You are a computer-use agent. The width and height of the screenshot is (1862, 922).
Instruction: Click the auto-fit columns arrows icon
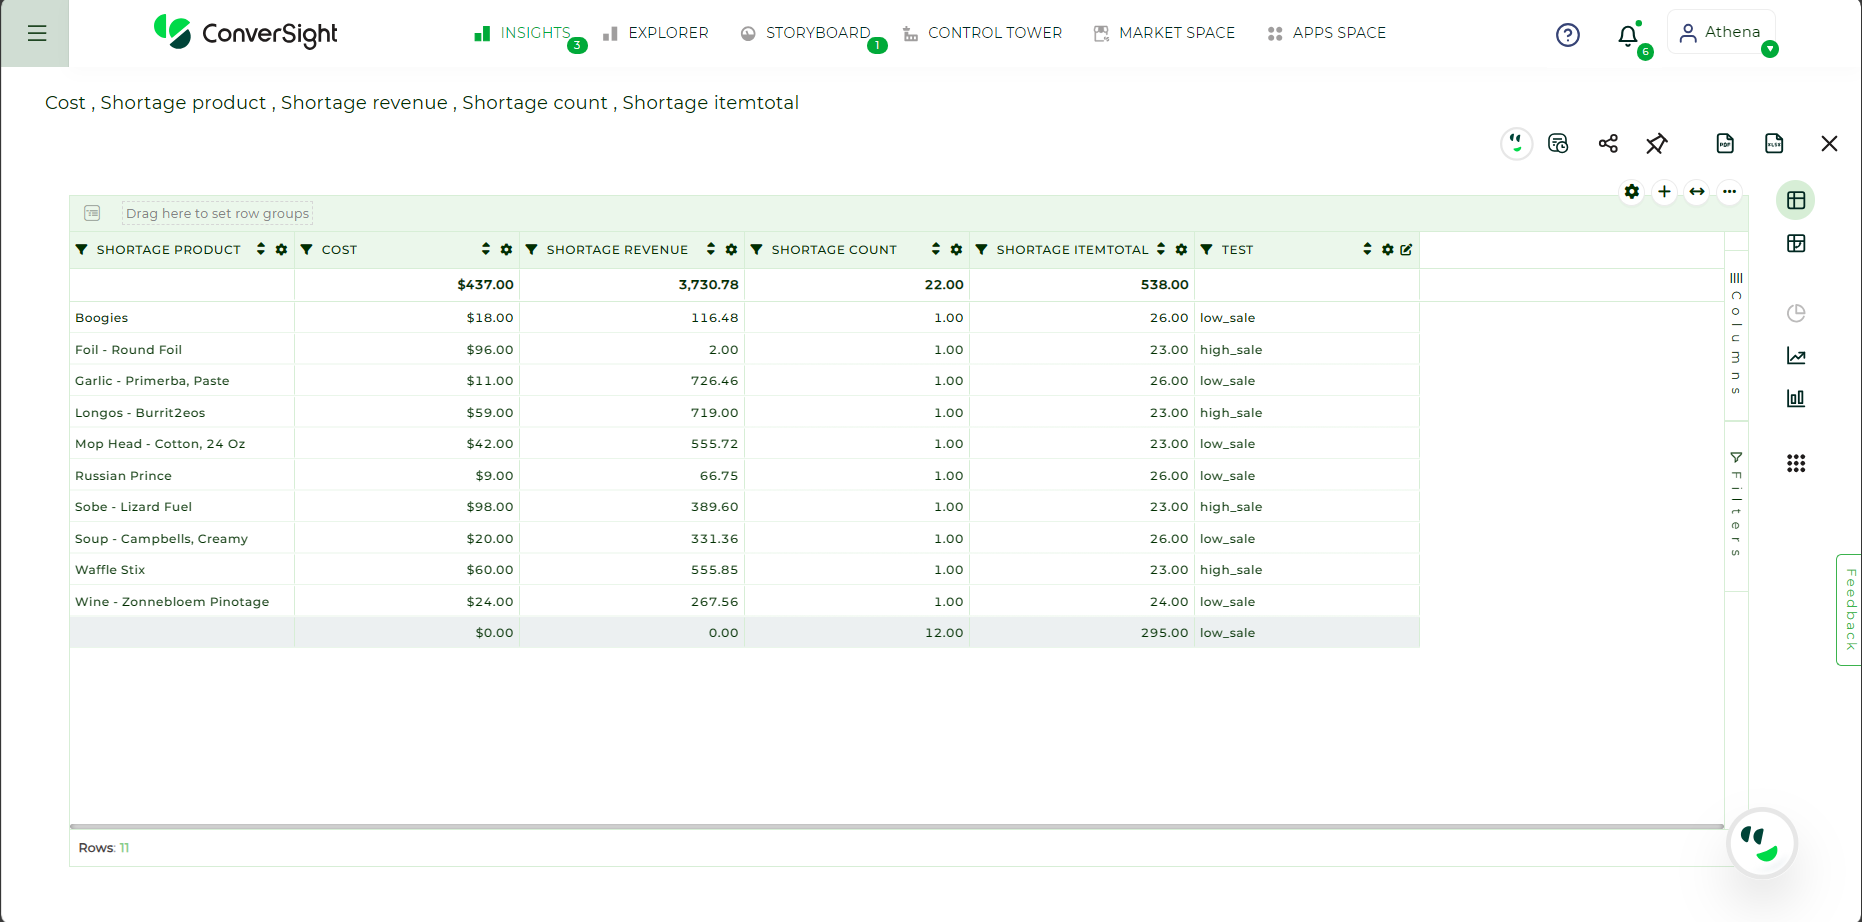(1697, 192)
